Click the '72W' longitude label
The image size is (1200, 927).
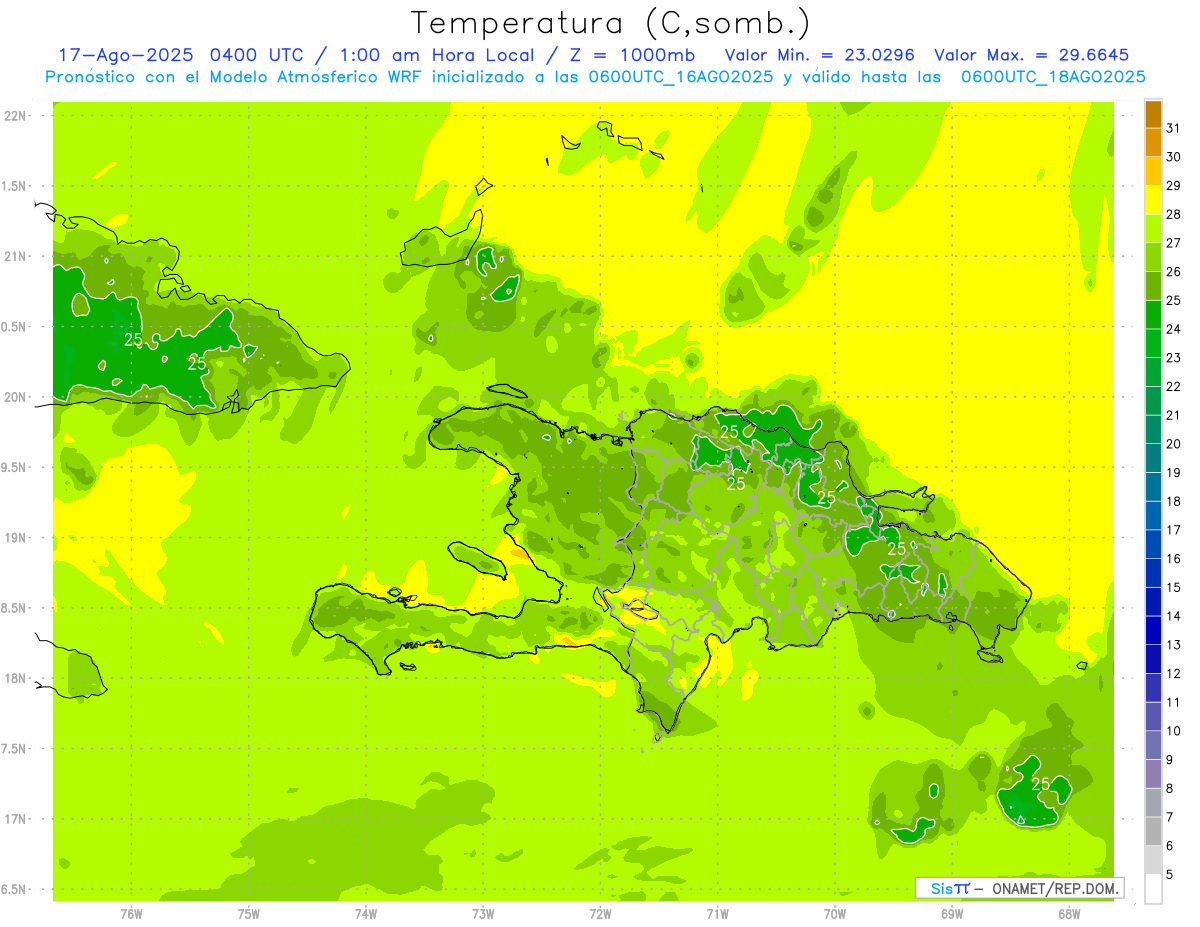click(600, 913)
